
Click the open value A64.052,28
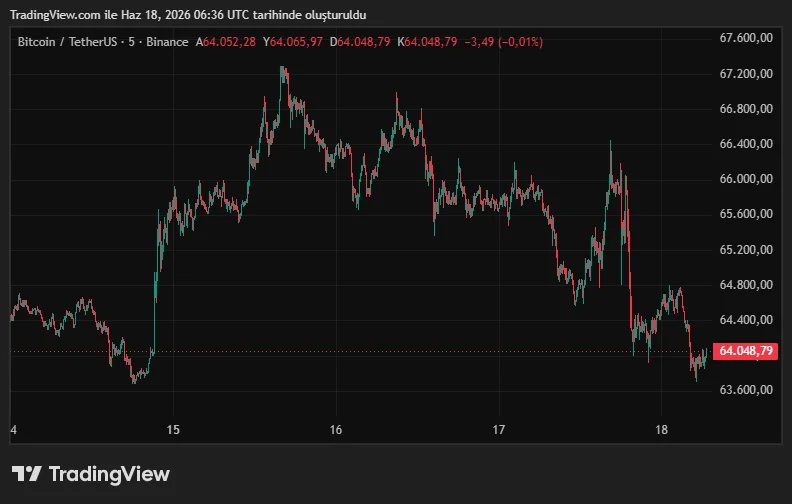(226, 42)
